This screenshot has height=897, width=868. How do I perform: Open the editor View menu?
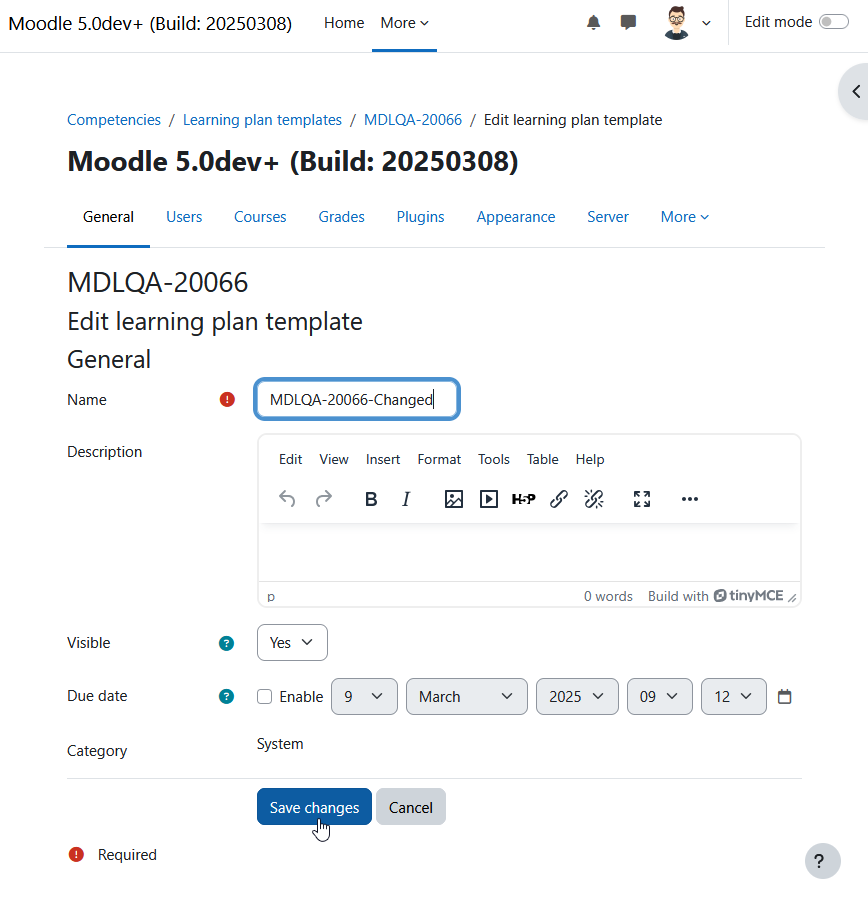334,459
